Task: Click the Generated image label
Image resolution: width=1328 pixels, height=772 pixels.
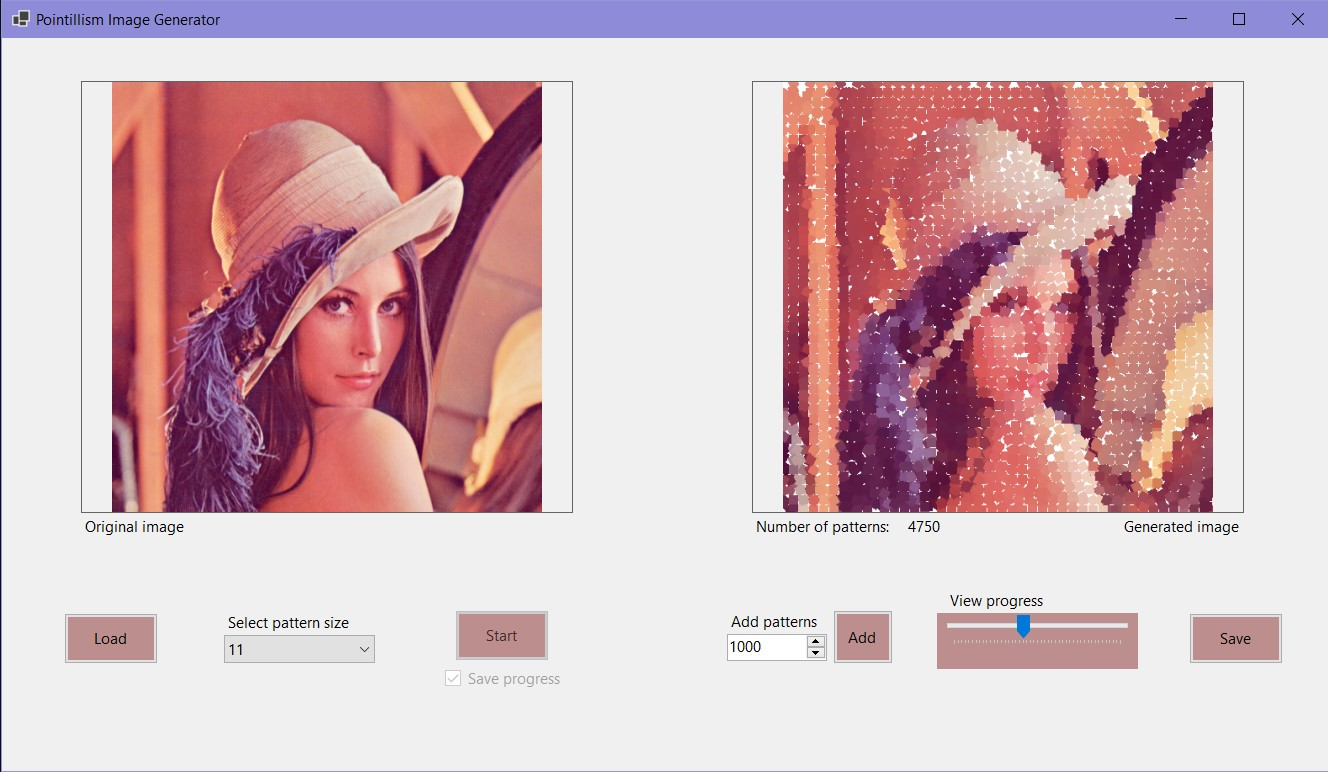Action: click(1180, 527)
